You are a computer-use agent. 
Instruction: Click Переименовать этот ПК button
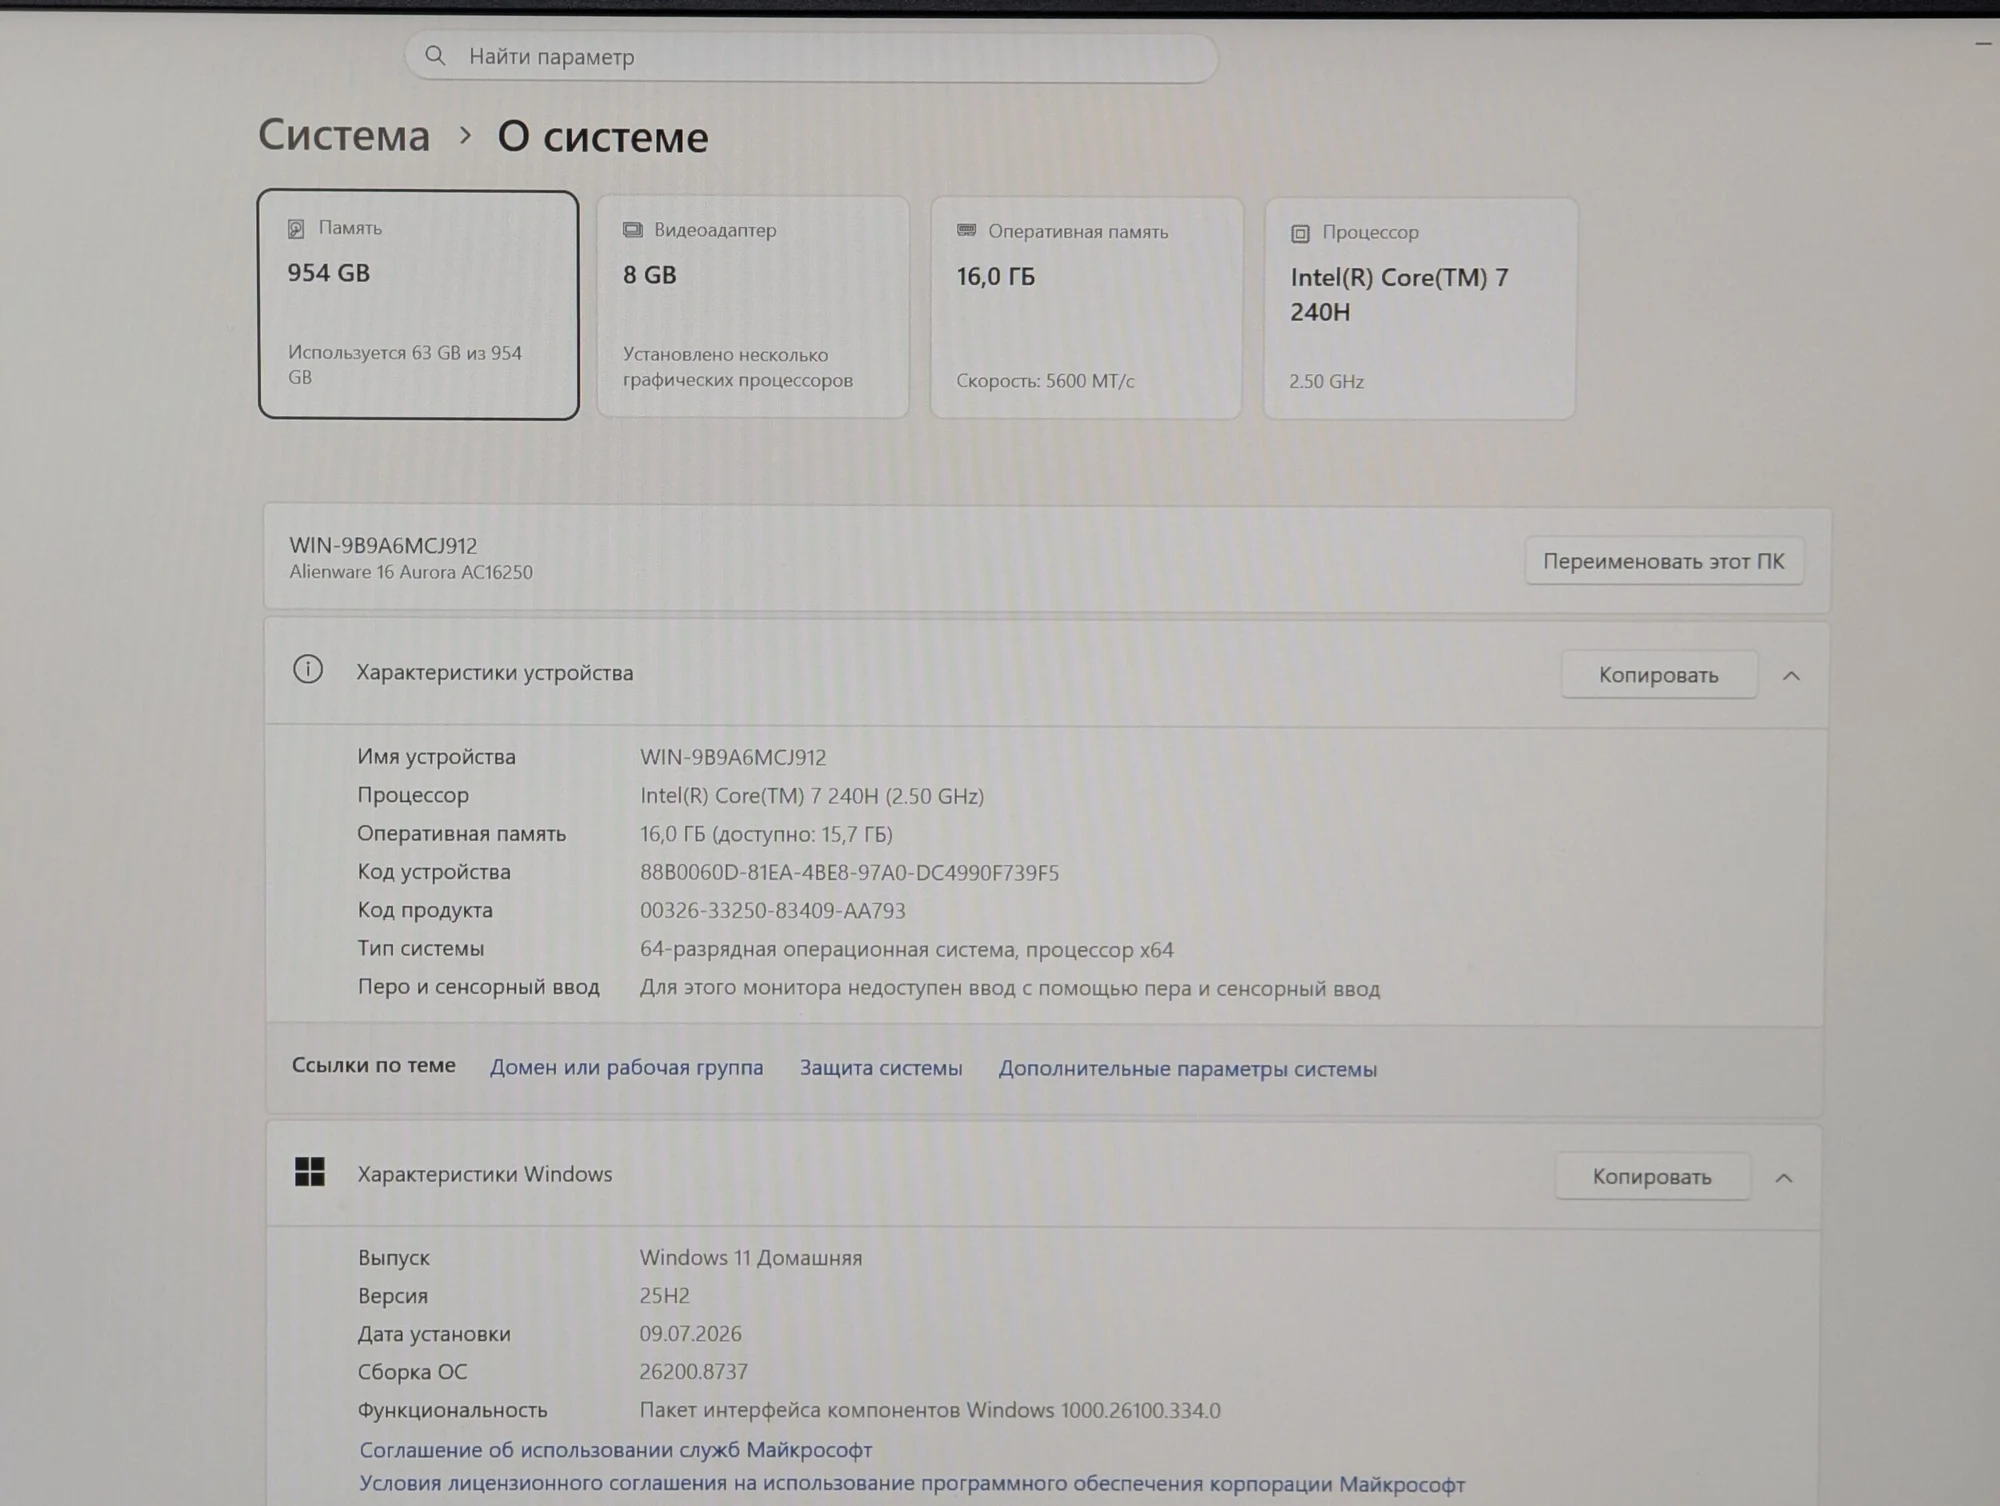coord(1664,561)
